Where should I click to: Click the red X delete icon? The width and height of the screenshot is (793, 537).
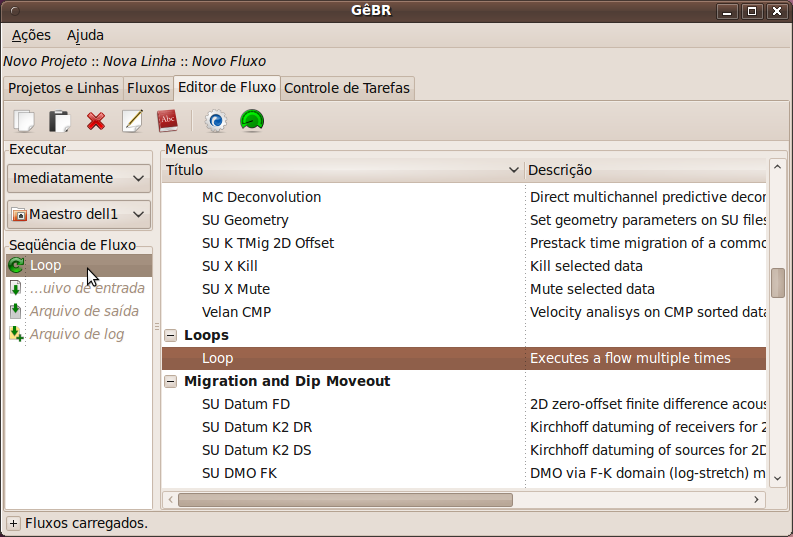[x=96, y=121]
